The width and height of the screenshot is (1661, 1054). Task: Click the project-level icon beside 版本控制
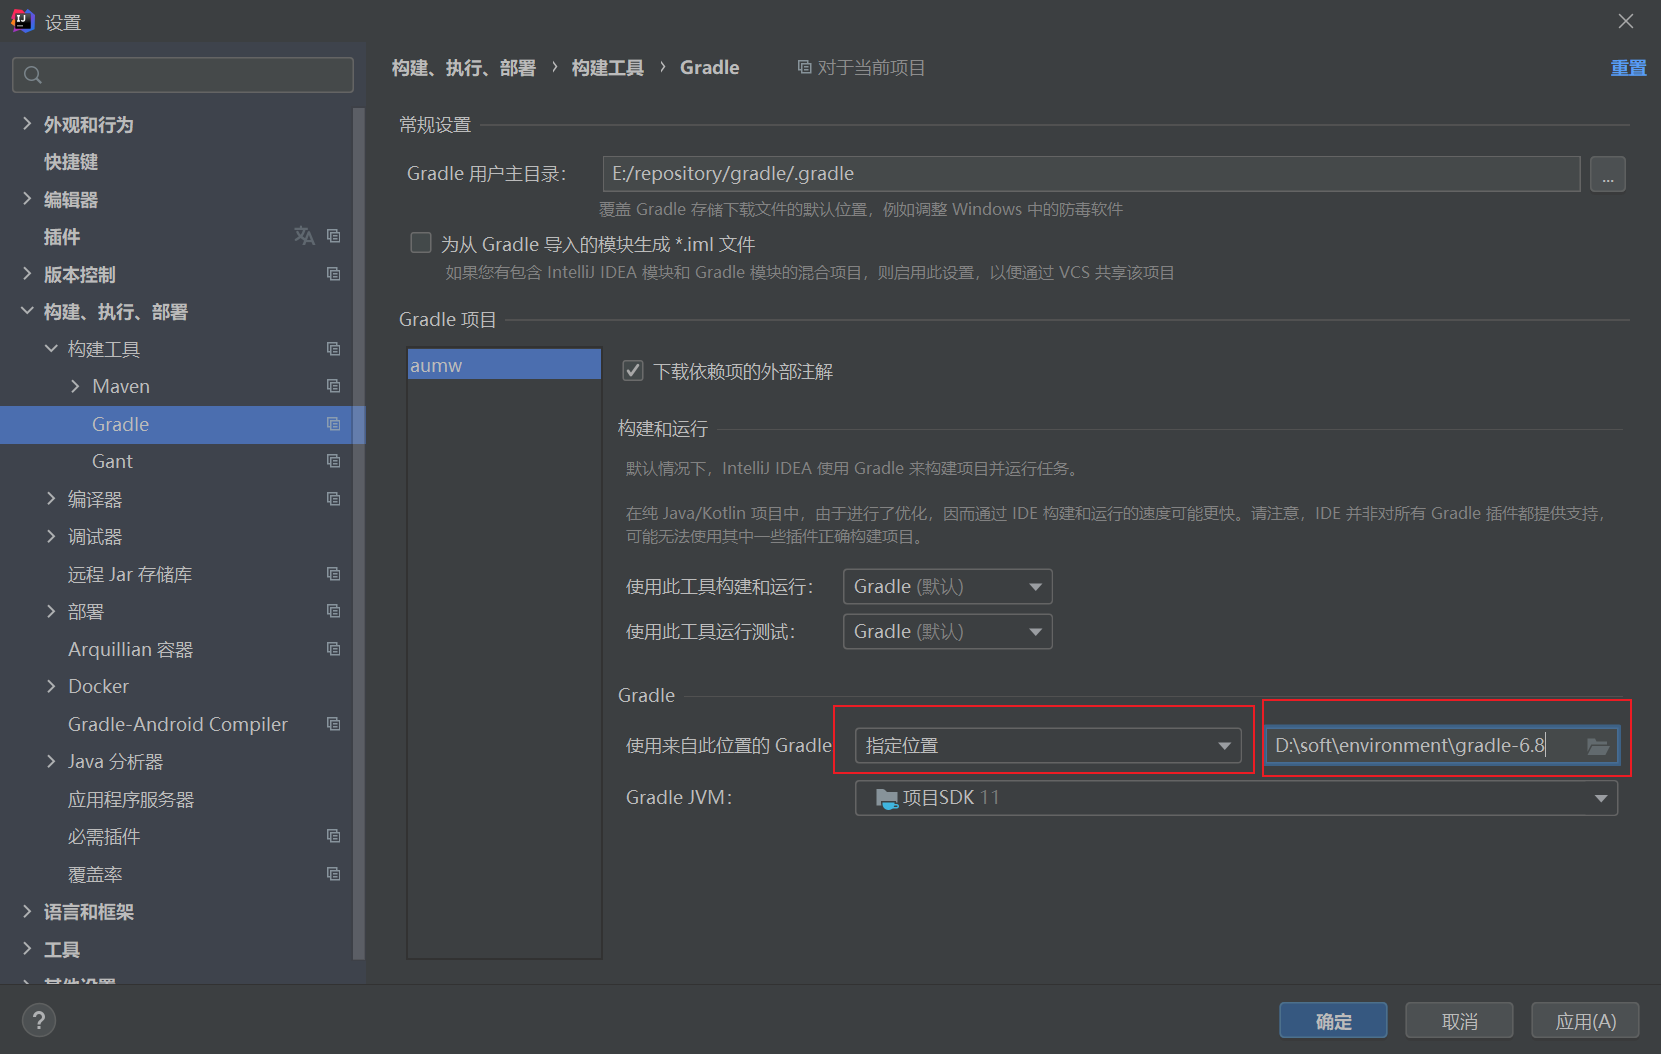(x=334, y=274)
